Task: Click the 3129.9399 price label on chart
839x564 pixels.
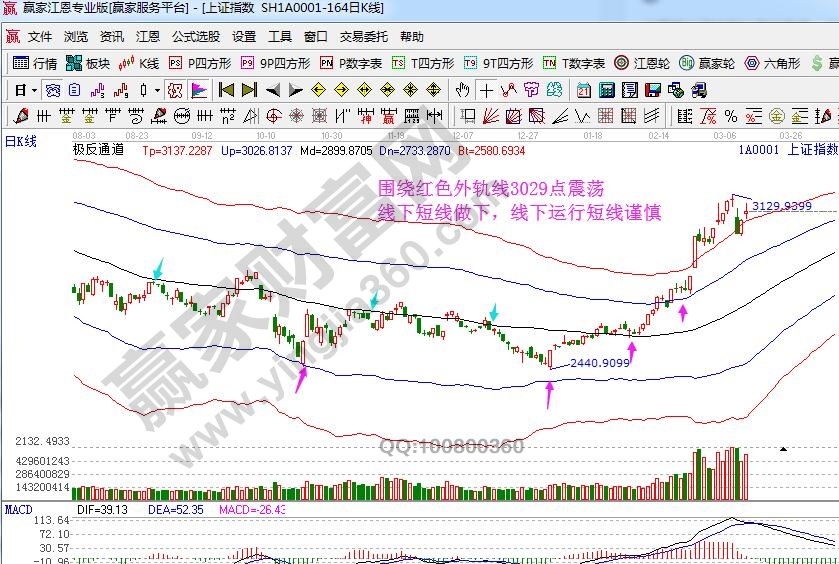Action: click(781, 206)
